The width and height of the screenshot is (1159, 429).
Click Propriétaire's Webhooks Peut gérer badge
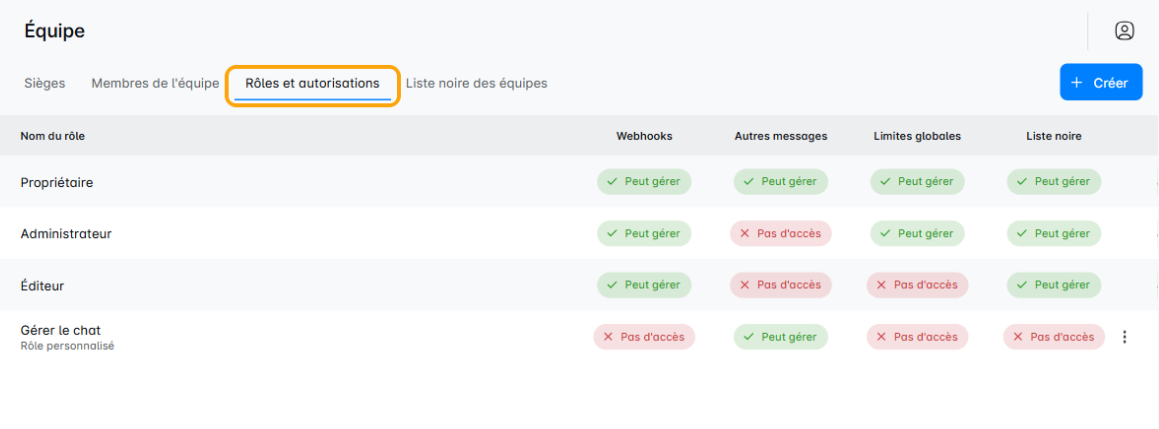tap(644, 181)
